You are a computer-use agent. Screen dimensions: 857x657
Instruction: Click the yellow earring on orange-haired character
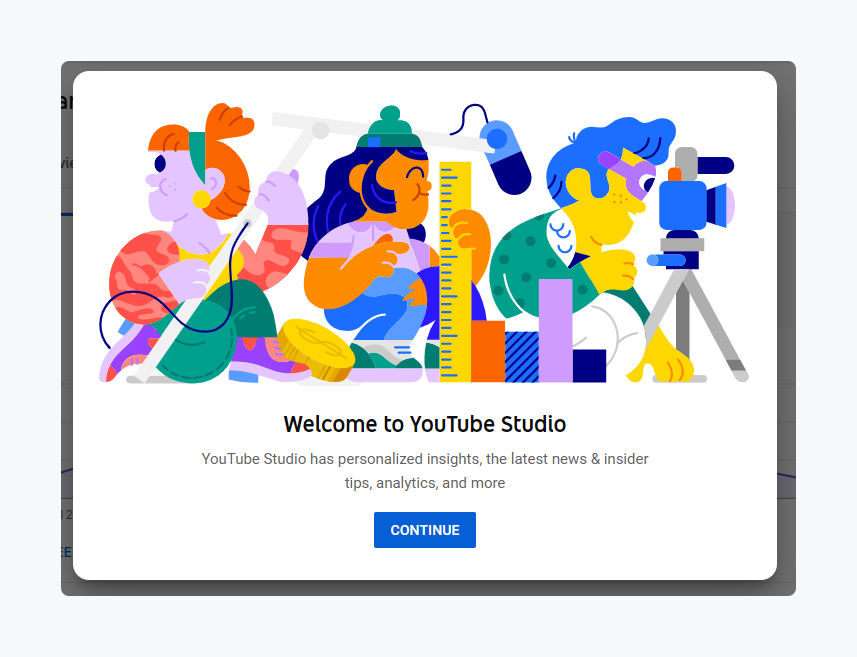point(202,199)
